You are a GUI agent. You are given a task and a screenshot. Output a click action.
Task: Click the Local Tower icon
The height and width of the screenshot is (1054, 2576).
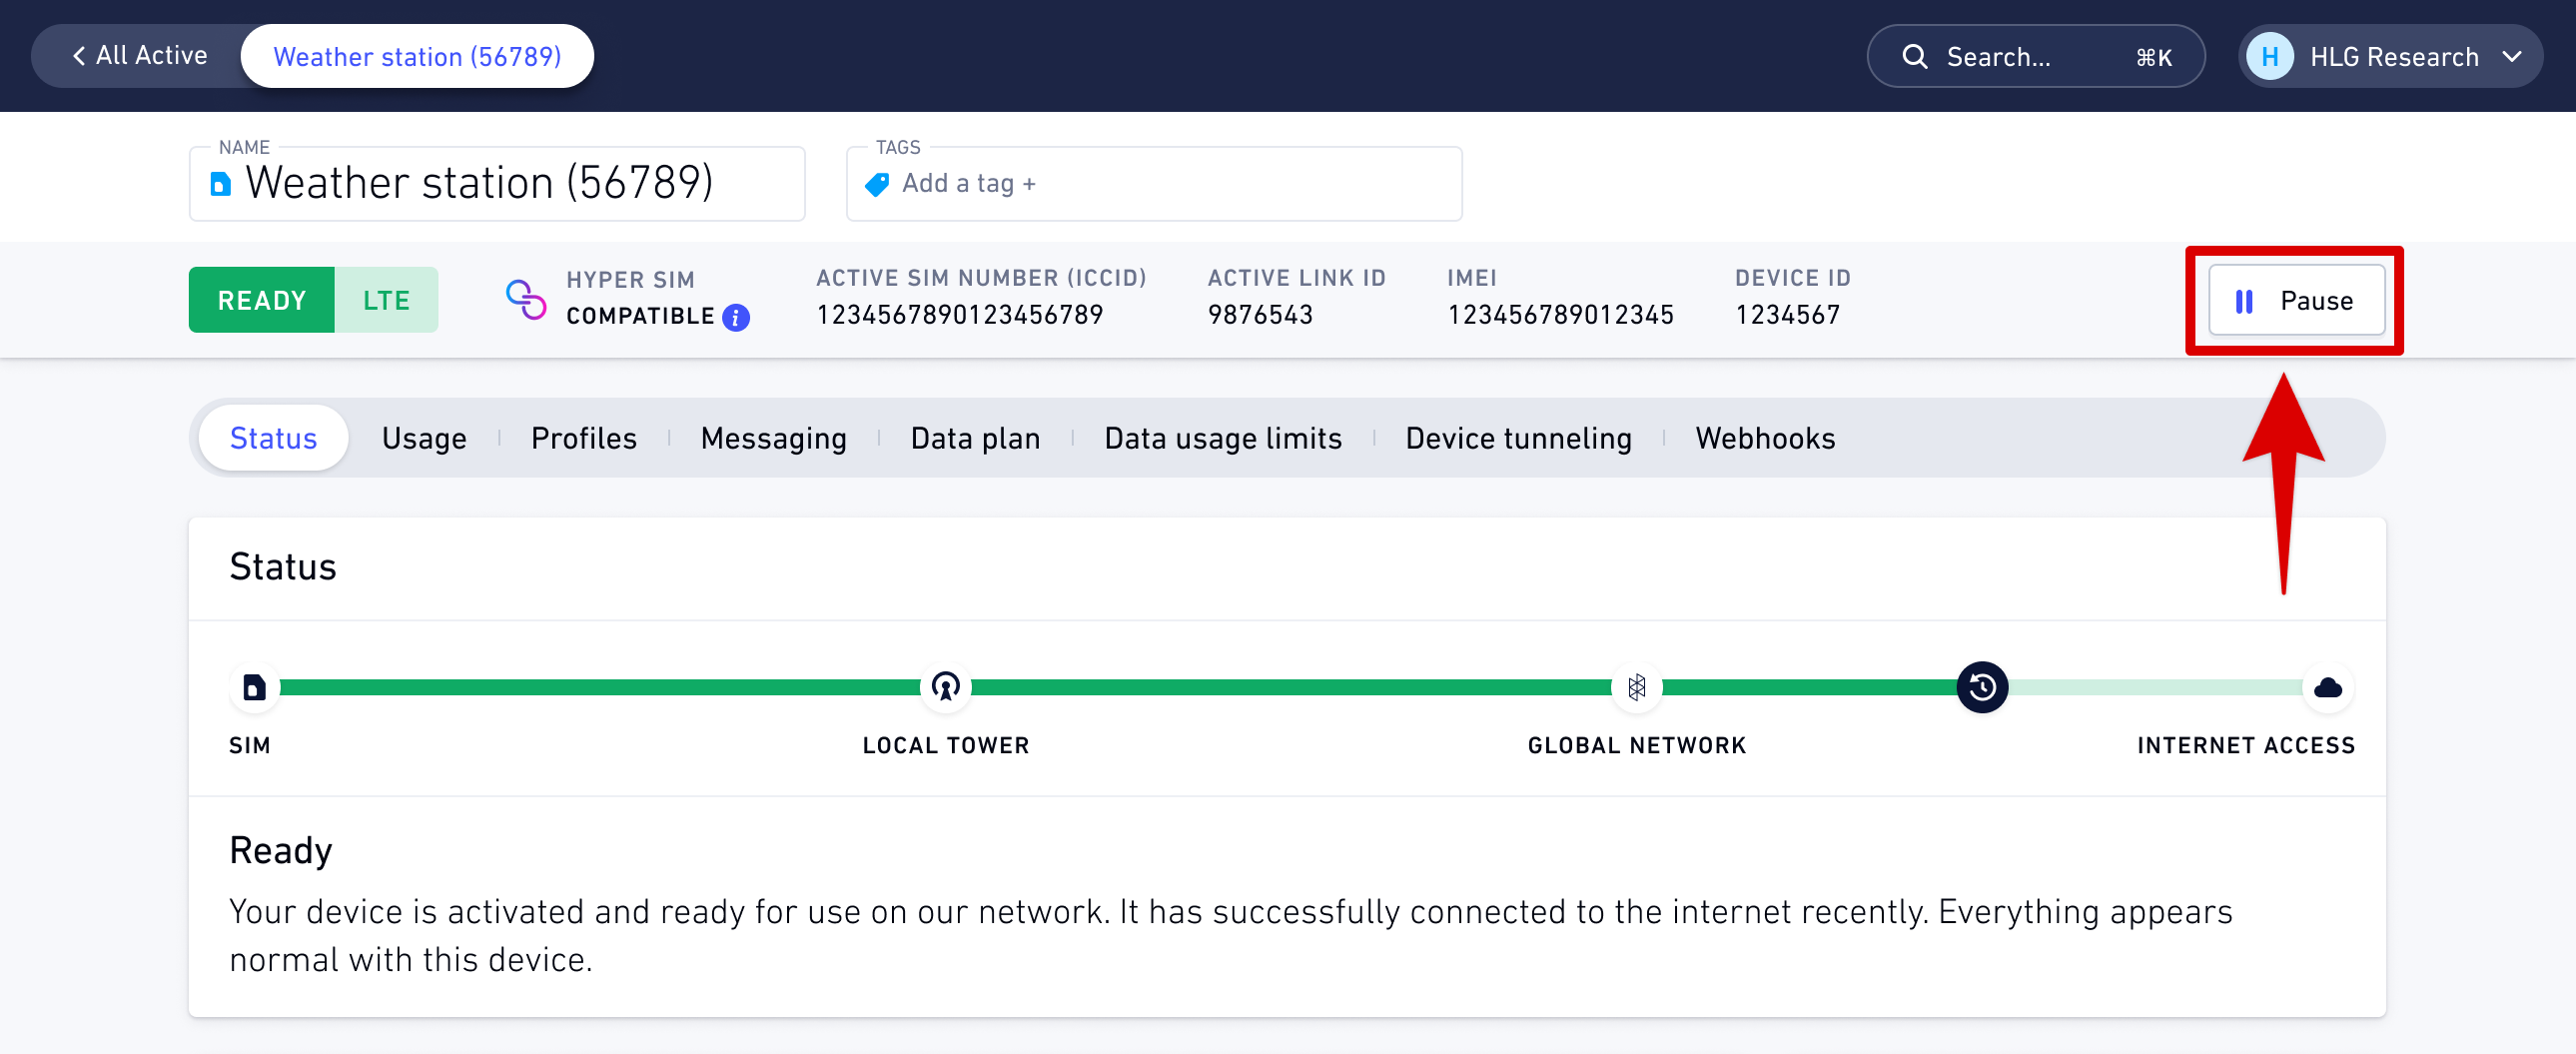(x=945, y=687)
